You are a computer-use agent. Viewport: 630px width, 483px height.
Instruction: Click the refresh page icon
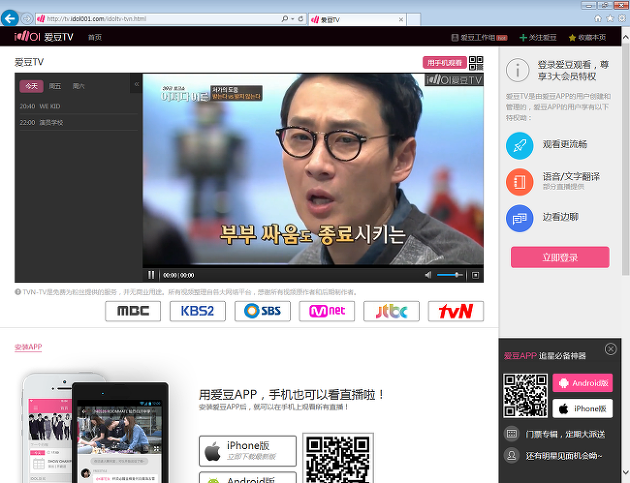click(x=301, y=18)
